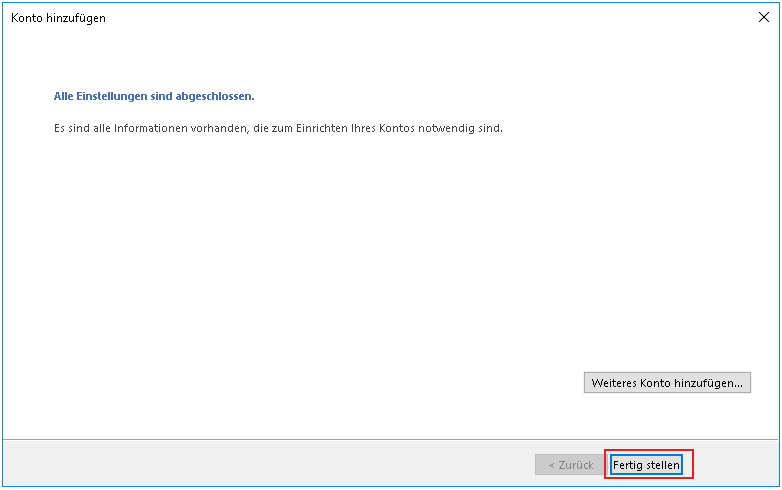Click the 'Konto hinzufügen' window title
Image resolution: width=782 pixels, height=490 pixels.
pyautogui.click(x=58, y=18)
